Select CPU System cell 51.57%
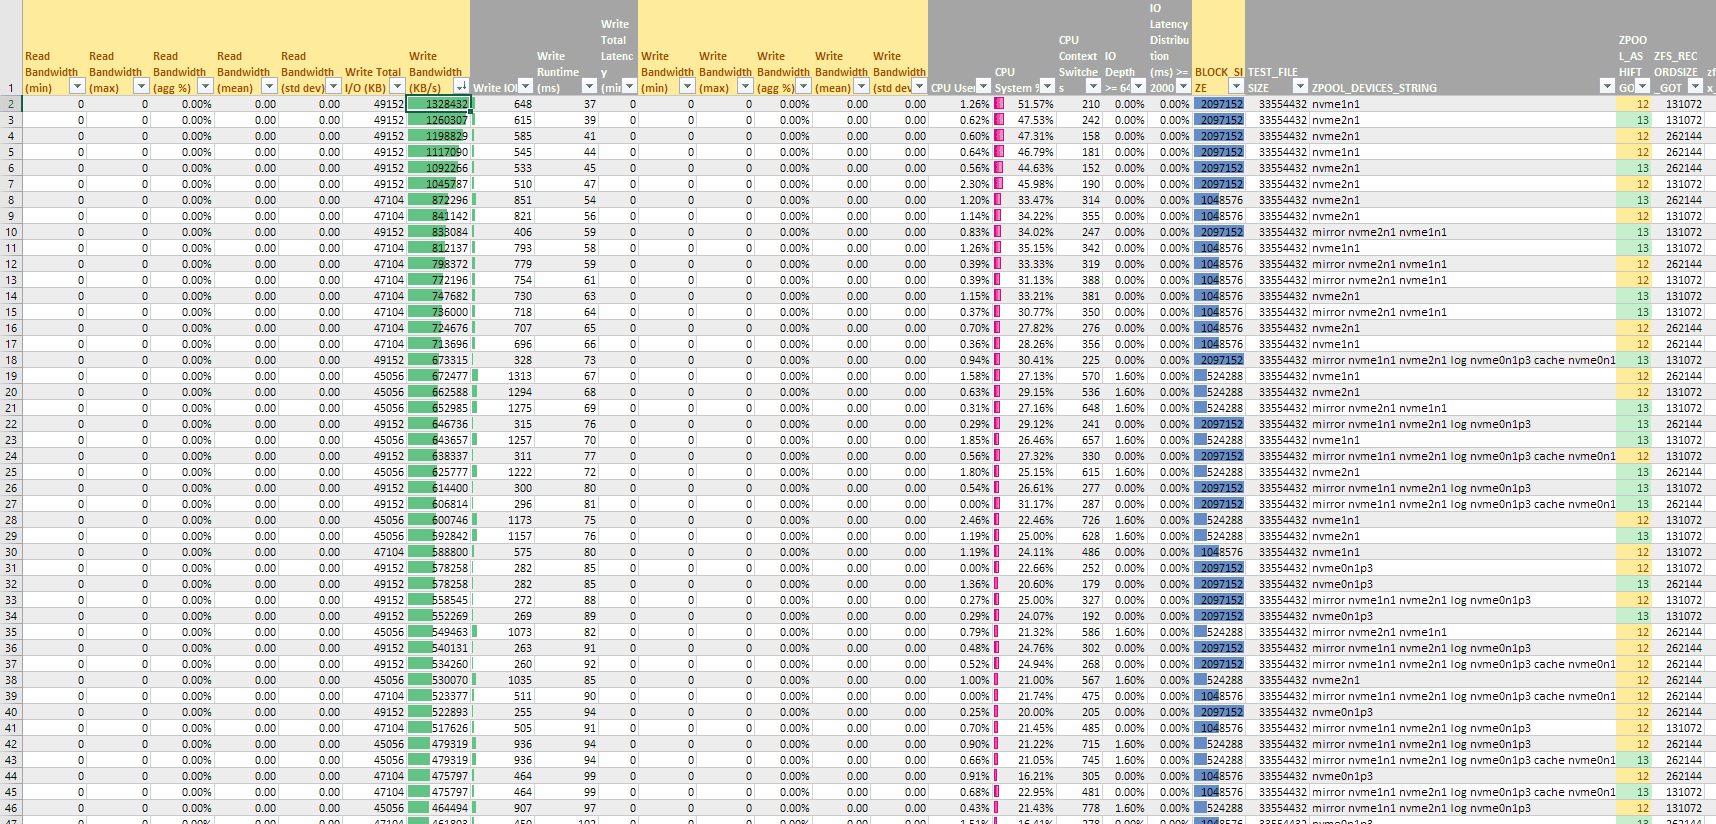The height and width of the screenshot is (824, 1716). [1024, 104]
